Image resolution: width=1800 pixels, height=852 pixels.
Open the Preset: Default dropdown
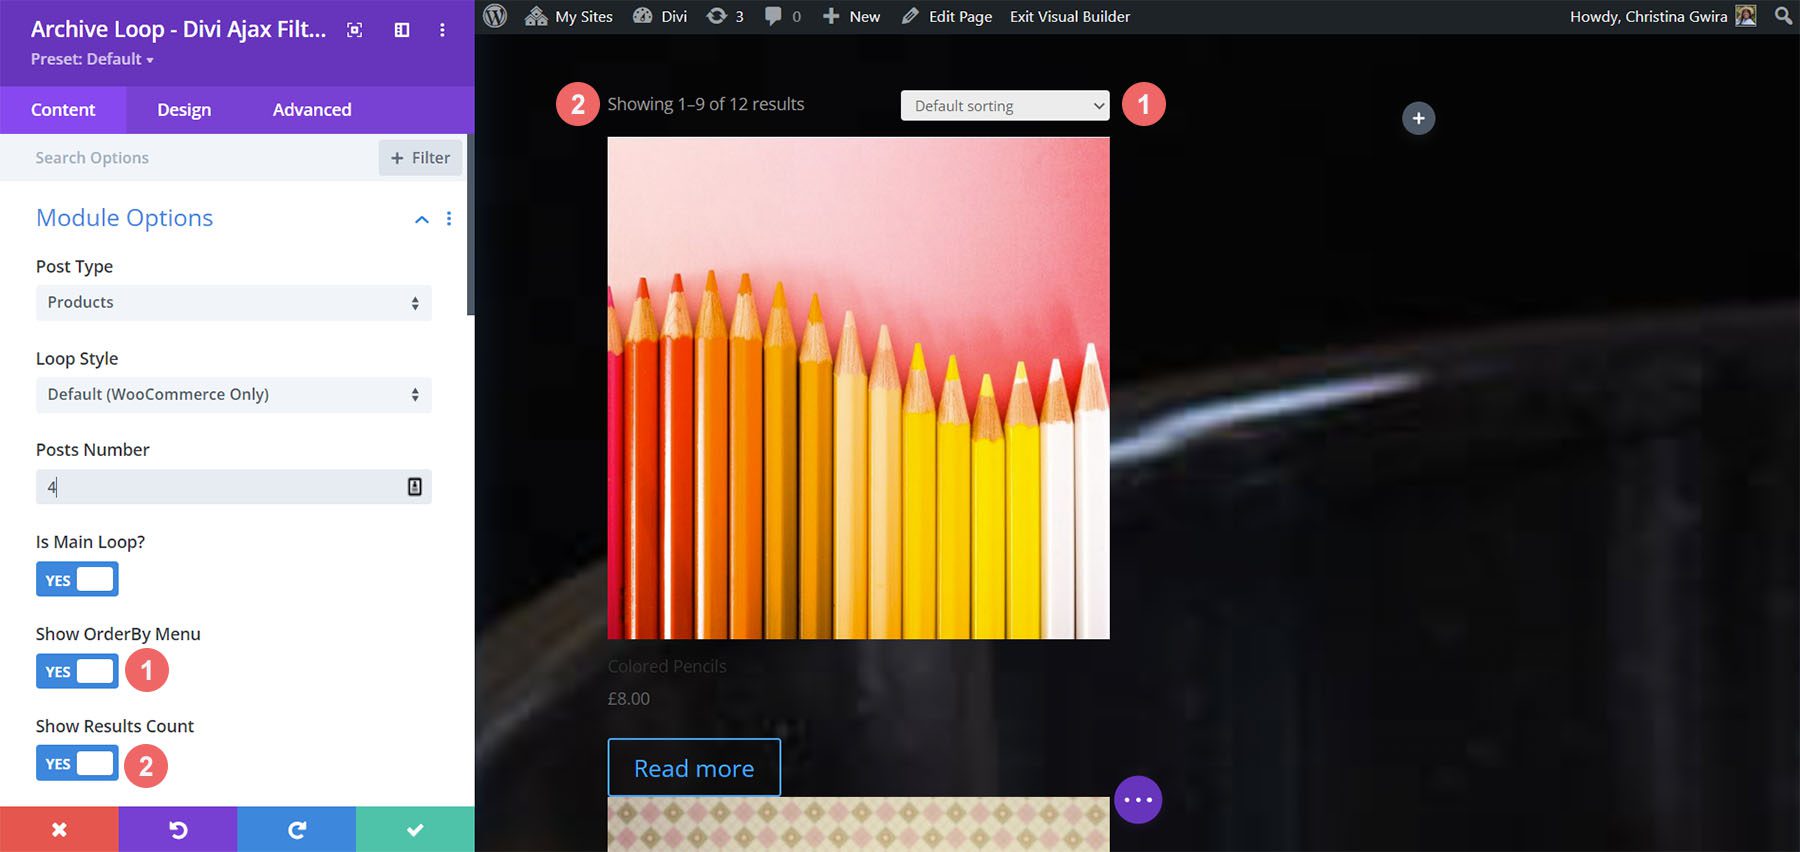[92, 59]
